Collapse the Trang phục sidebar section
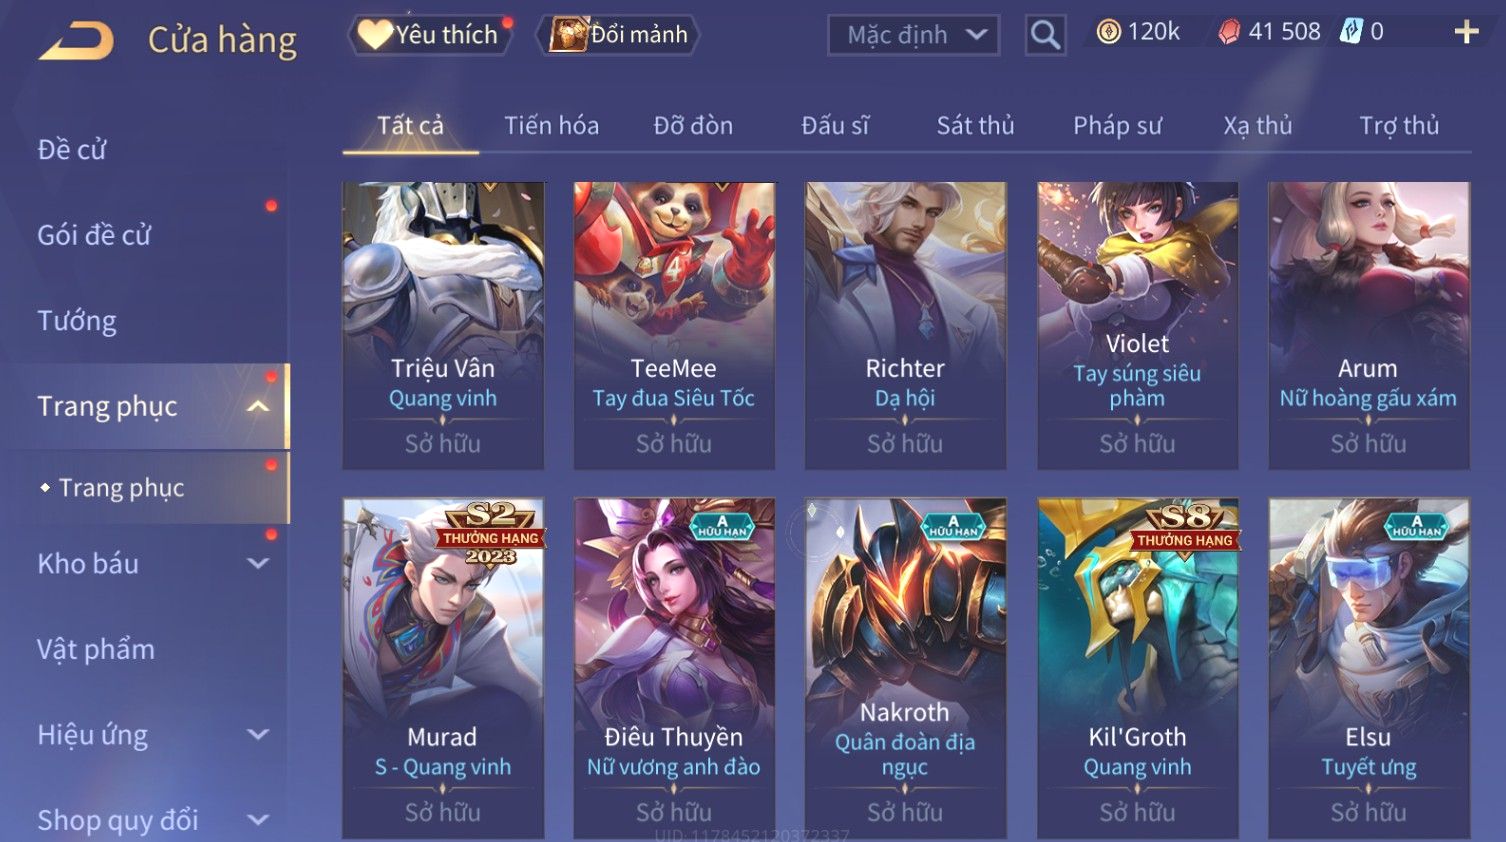This screenshot has height=842, width=1506. pos(258,407)
